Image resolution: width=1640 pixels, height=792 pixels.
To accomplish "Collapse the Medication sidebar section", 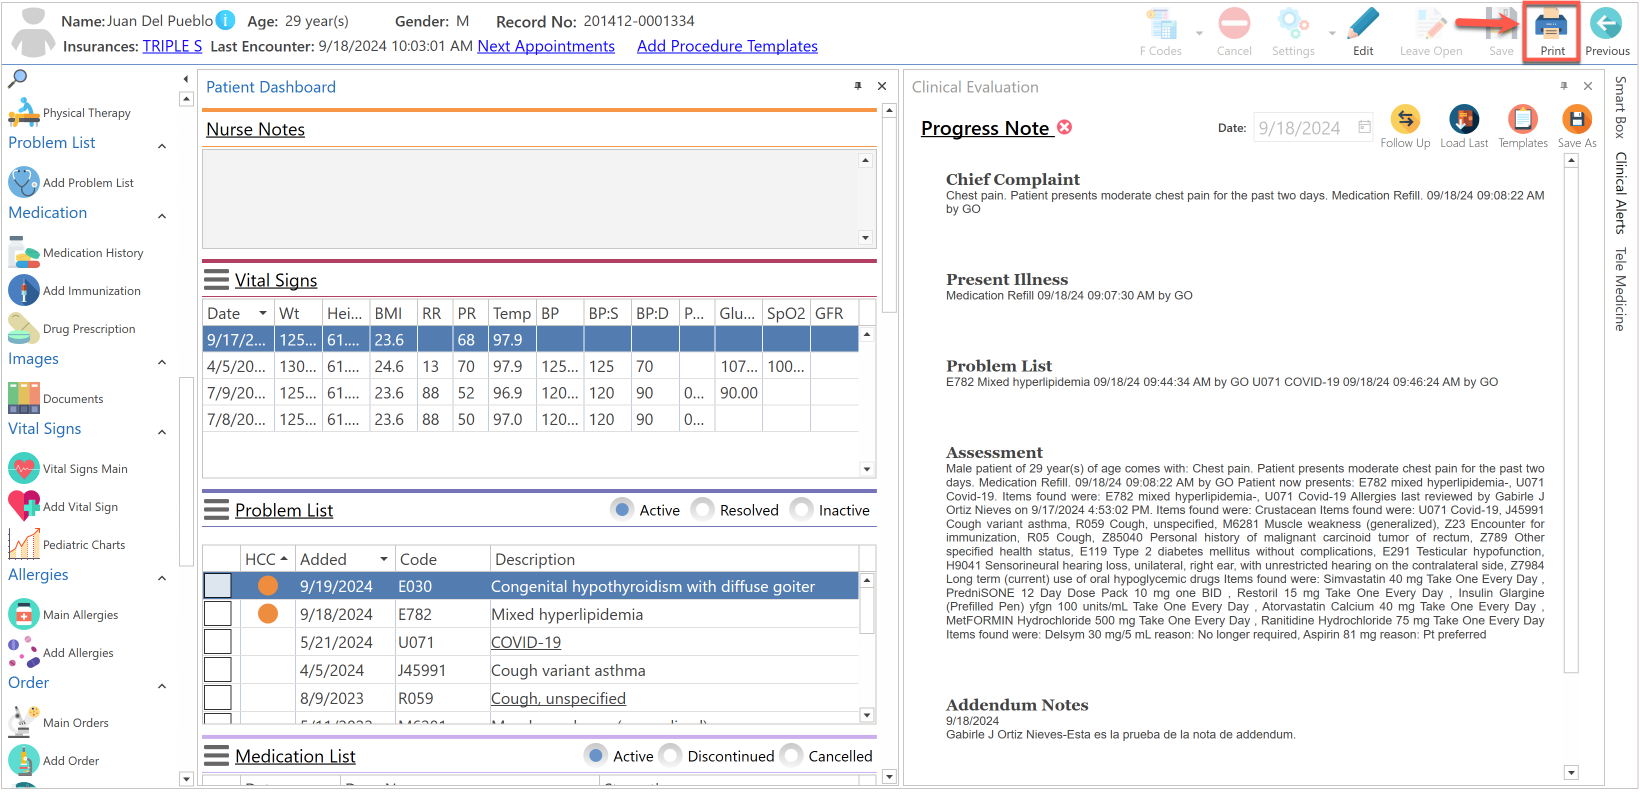I will pyautogui.click(x=162, y=216).
